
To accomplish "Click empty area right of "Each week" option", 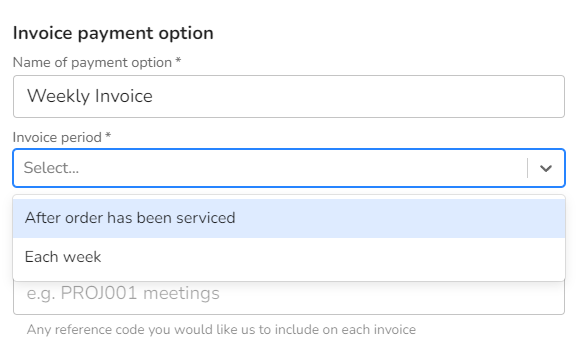I will coord(330,257).
